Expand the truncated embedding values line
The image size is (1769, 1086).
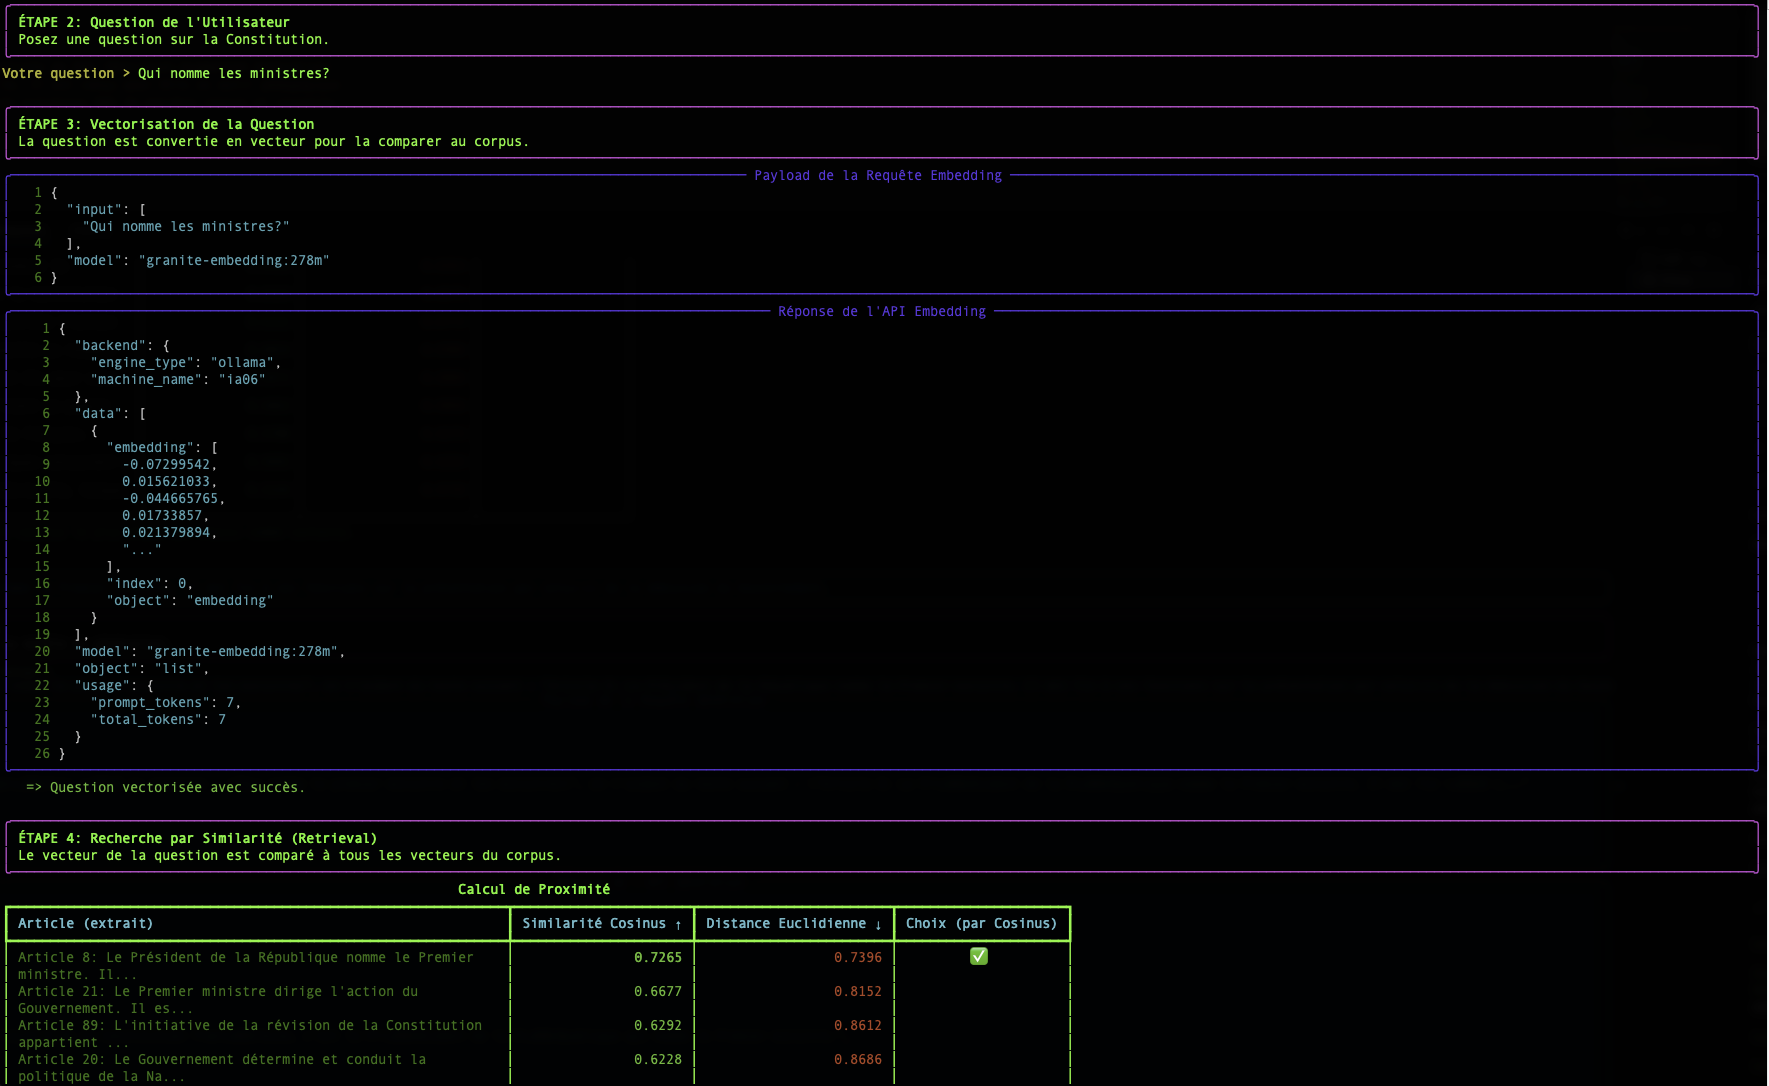[143, 549]
